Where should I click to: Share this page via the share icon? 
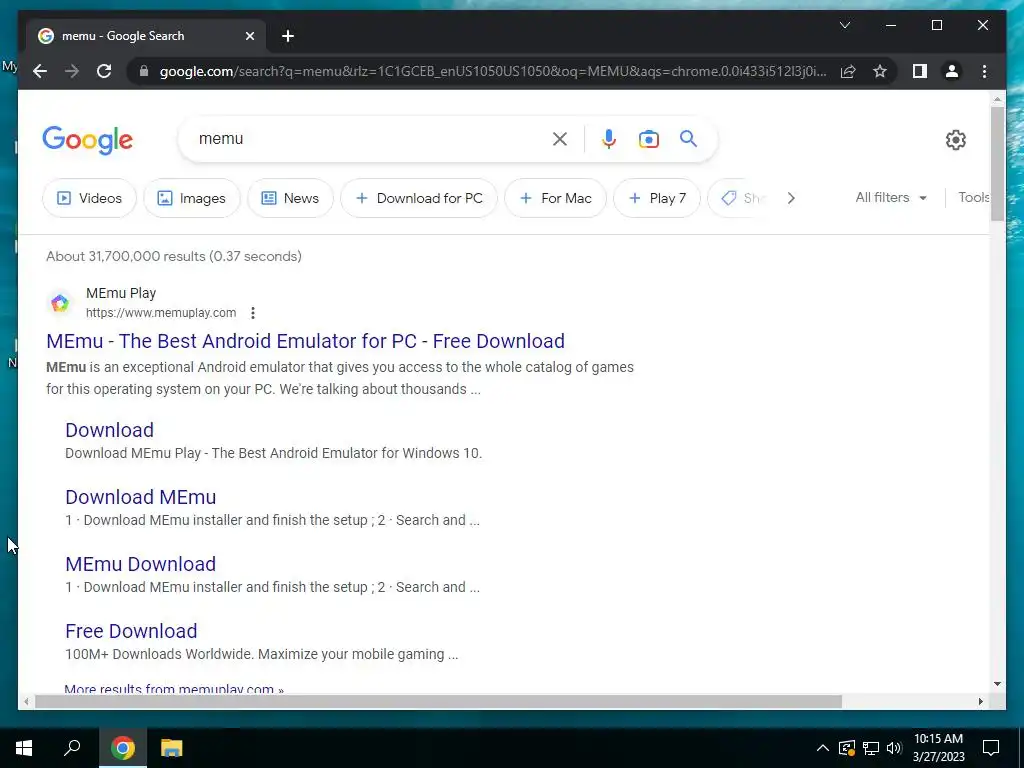coord(848,71)
